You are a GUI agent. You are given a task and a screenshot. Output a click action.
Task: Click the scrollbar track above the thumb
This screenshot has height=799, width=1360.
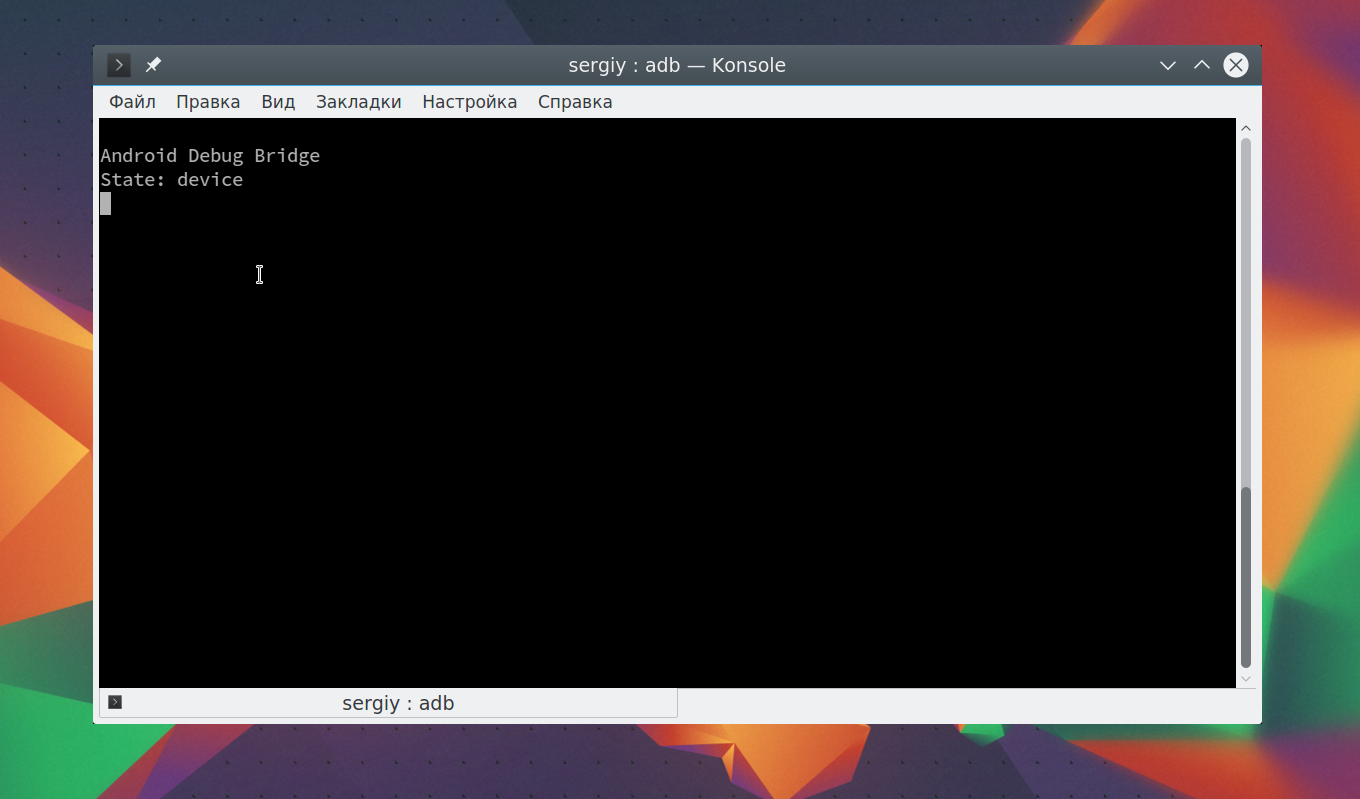pos(1246,312)
